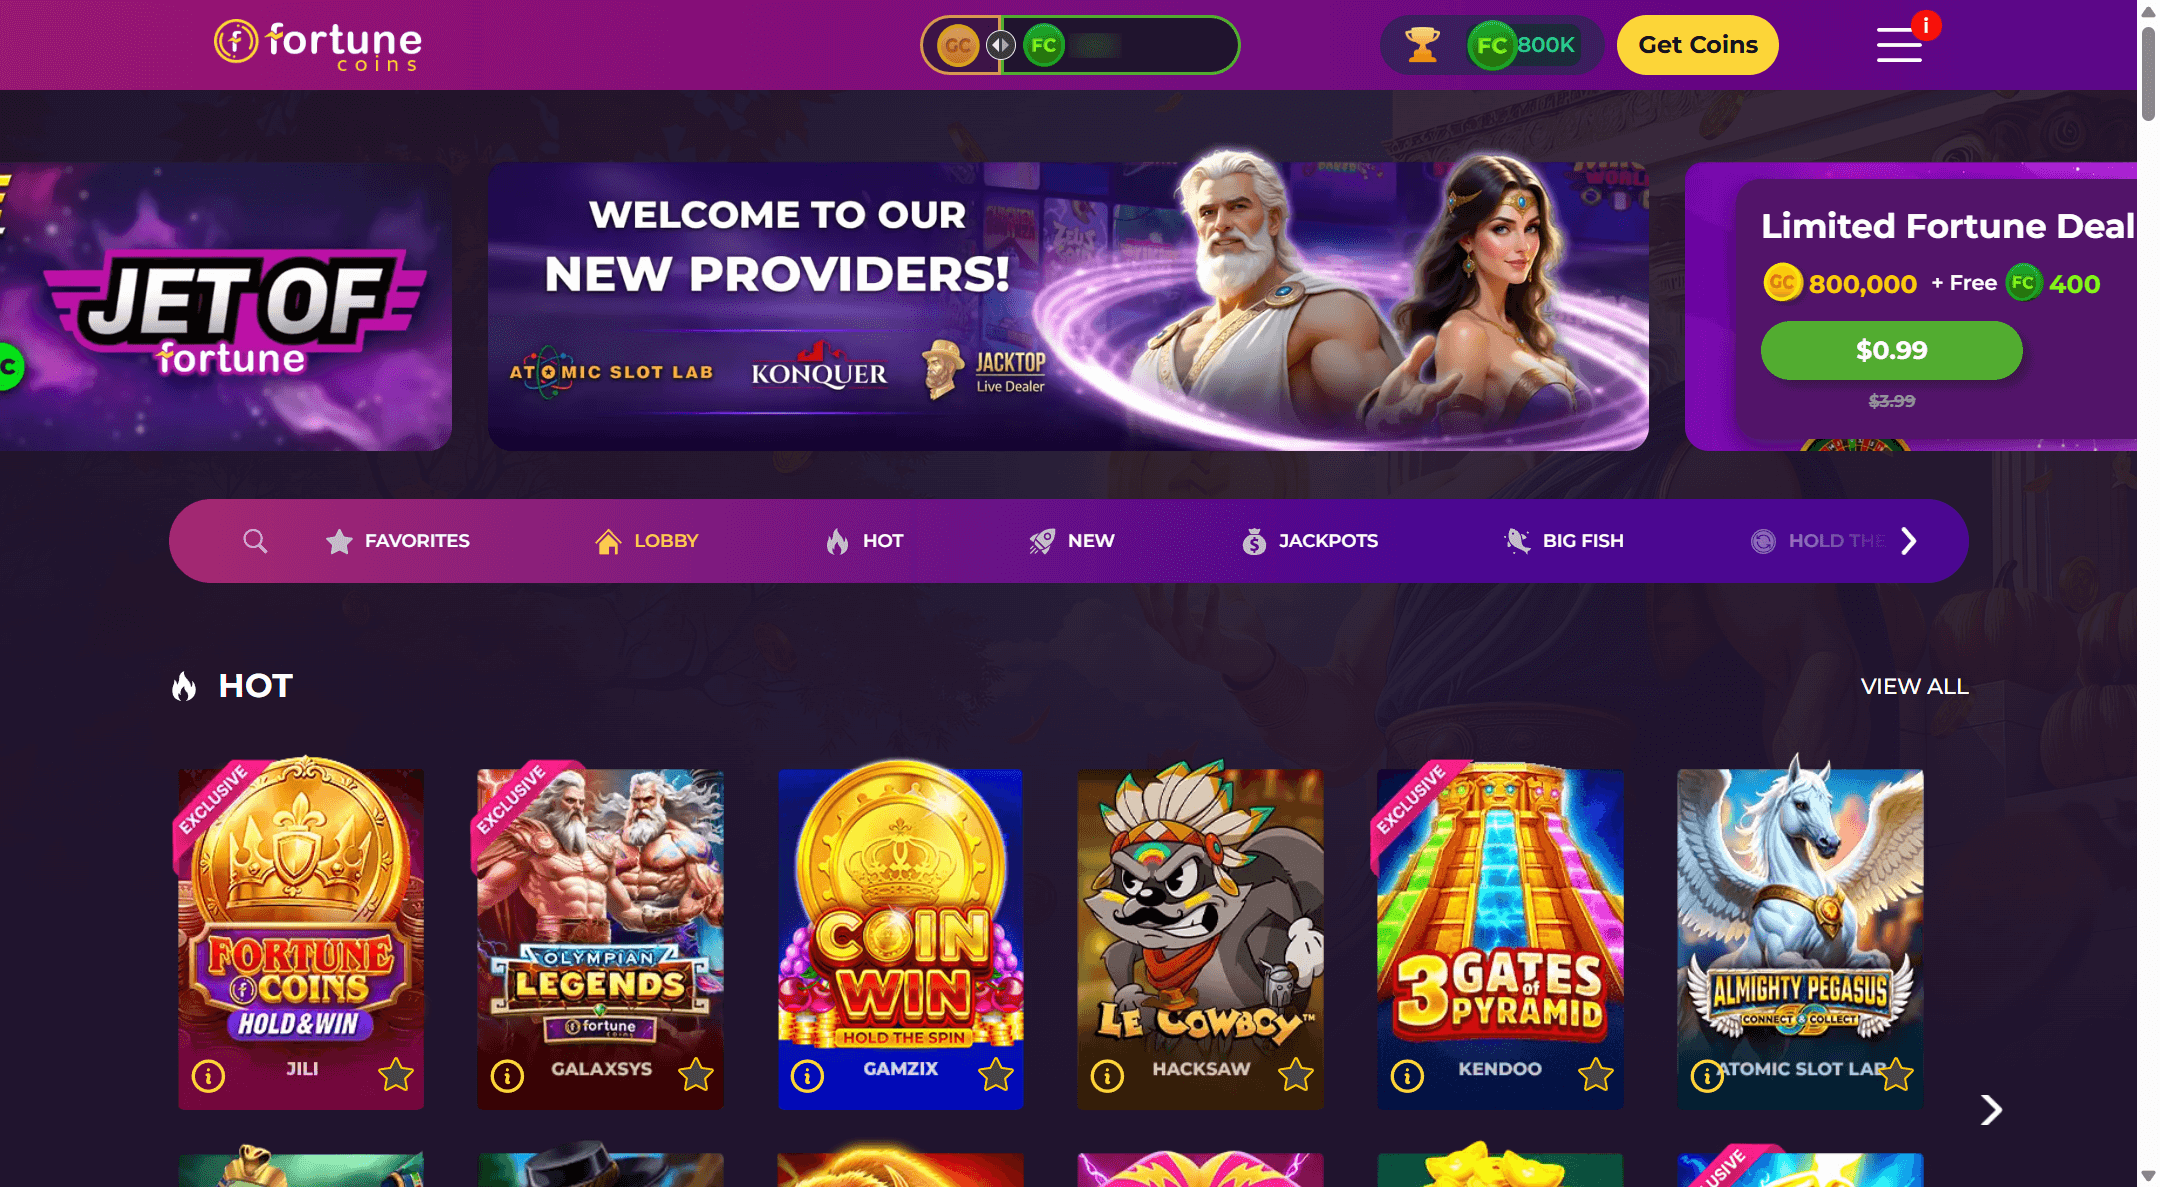Open the search magnifier in category bar
Image resolution: width=2160 pixels, height=1187 pixels.
[x=255, y=541]
